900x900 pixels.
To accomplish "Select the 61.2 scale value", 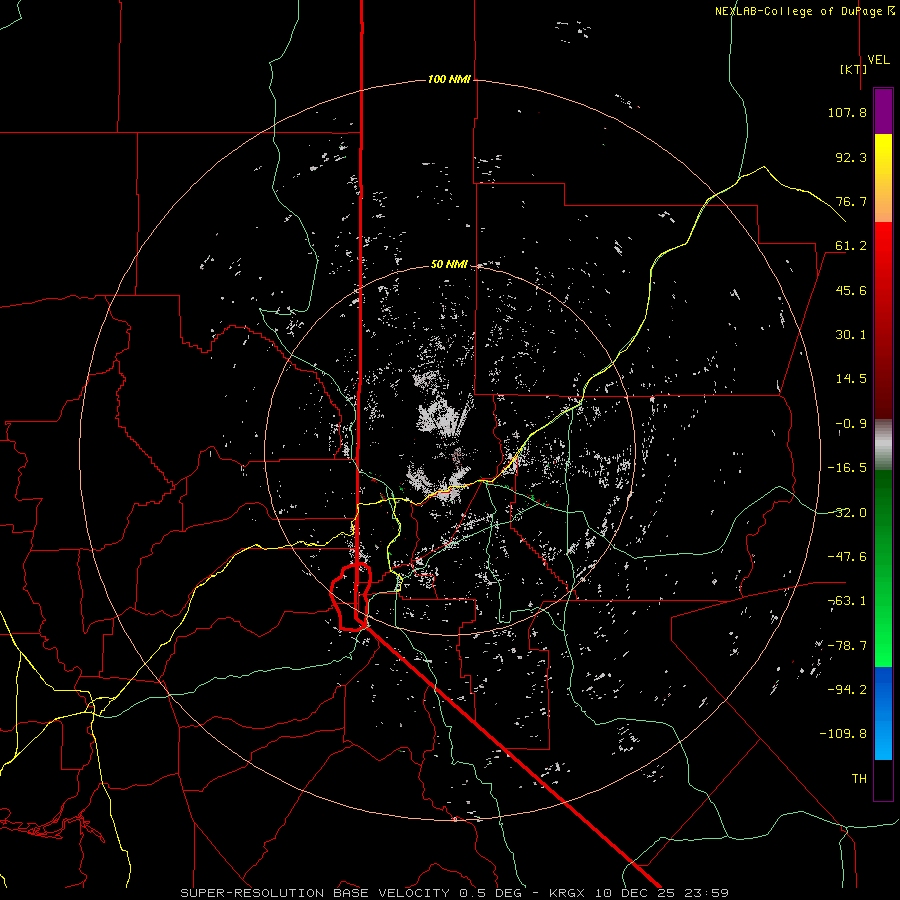I will pos(851,246).
